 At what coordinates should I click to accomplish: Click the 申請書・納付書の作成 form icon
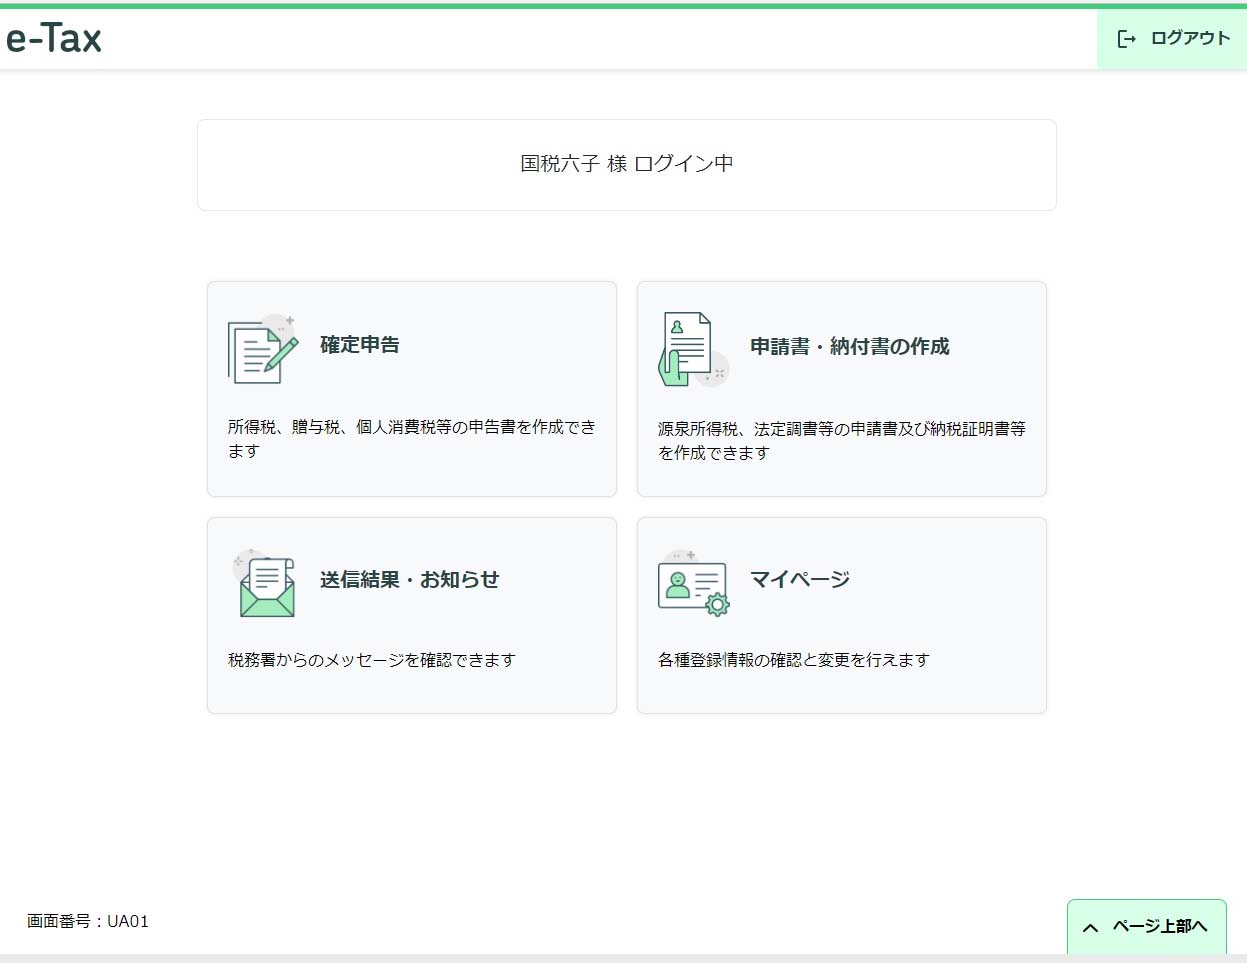point(692,348)
